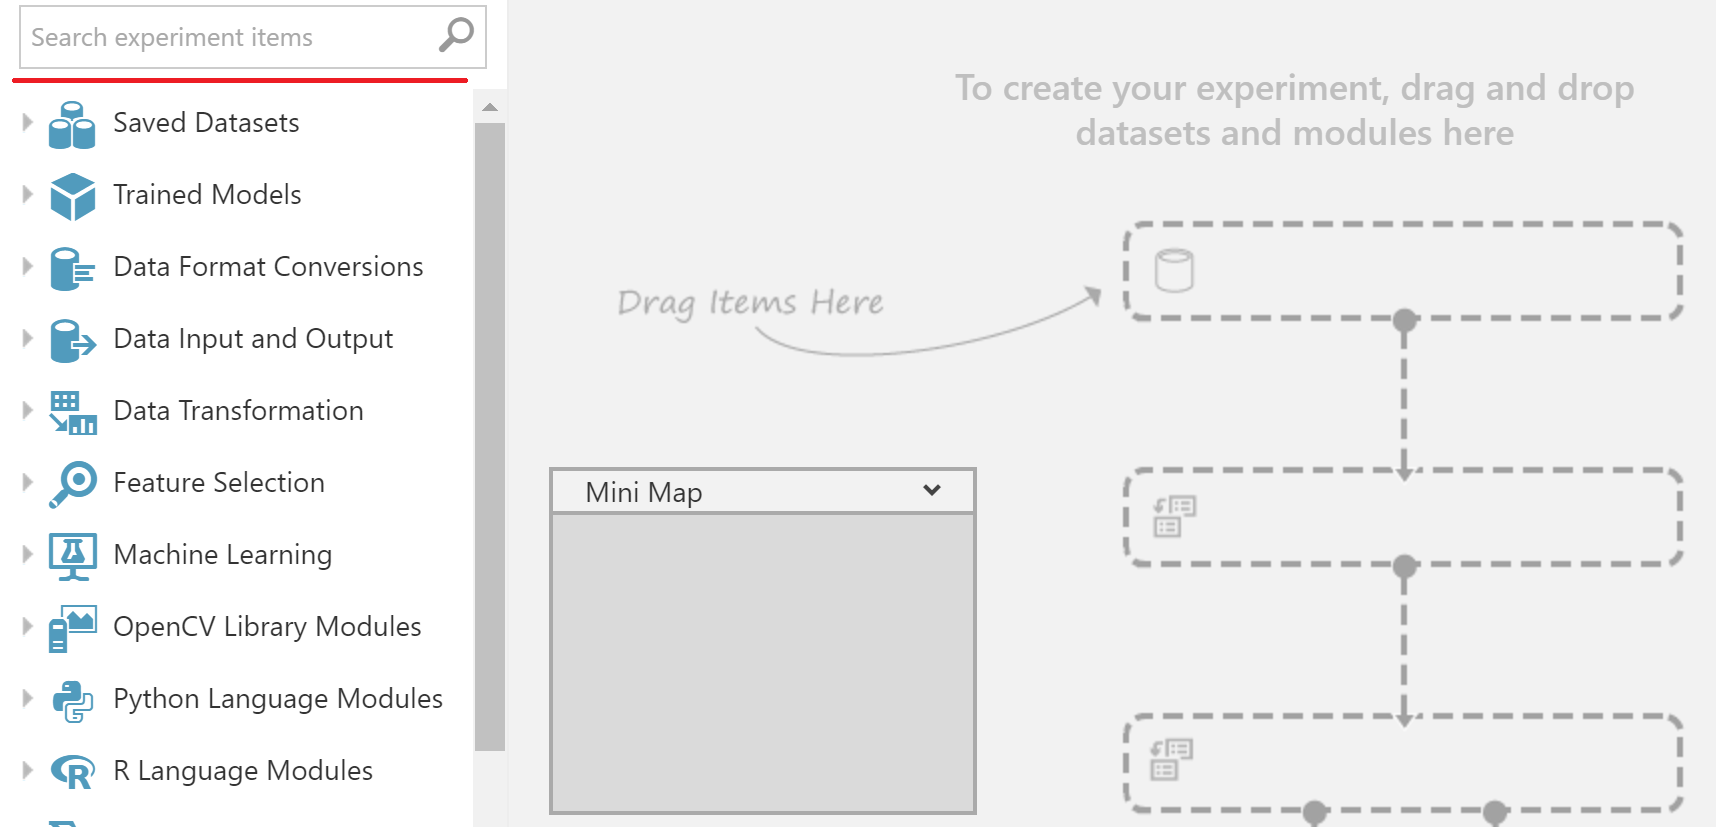
Task: Expand the Feature Selection category
Action: [x=27, y=482]
